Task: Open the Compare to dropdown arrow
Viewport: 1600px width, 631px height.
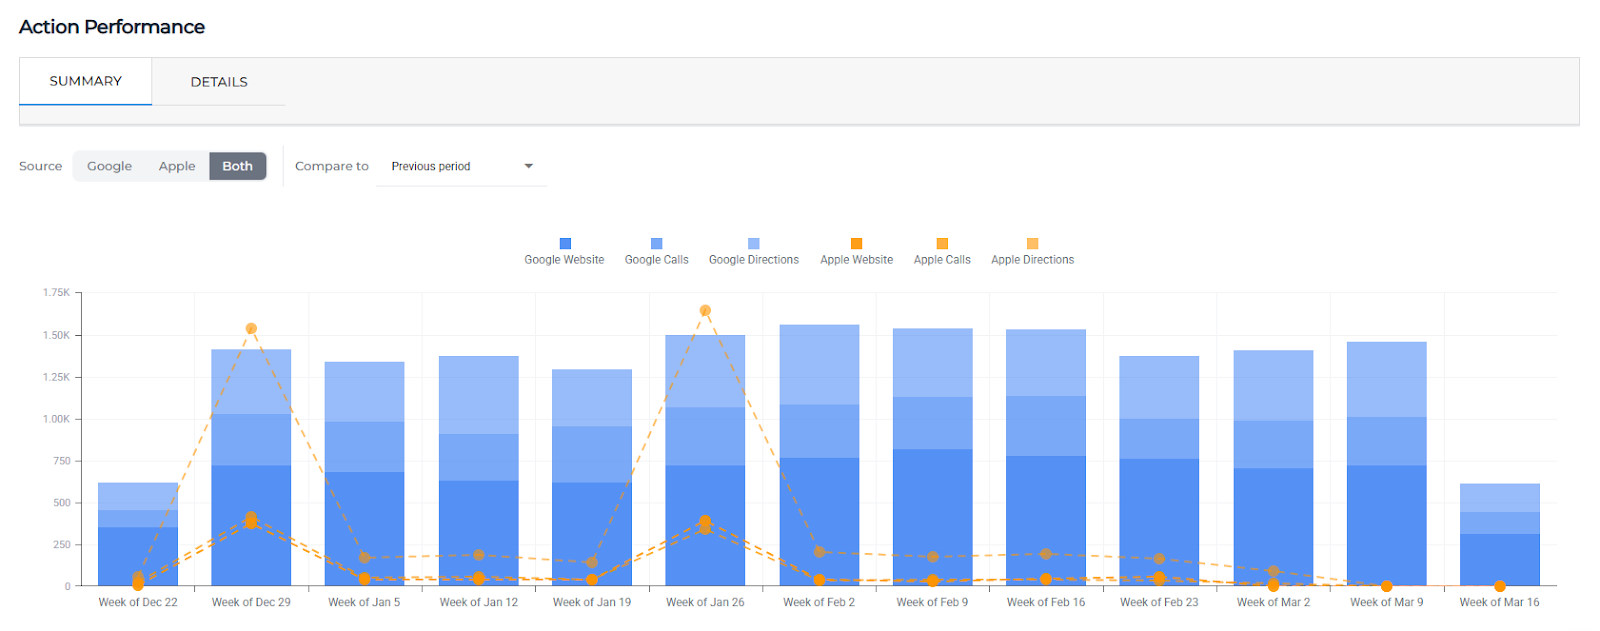Action: click(x=529, y=166)
